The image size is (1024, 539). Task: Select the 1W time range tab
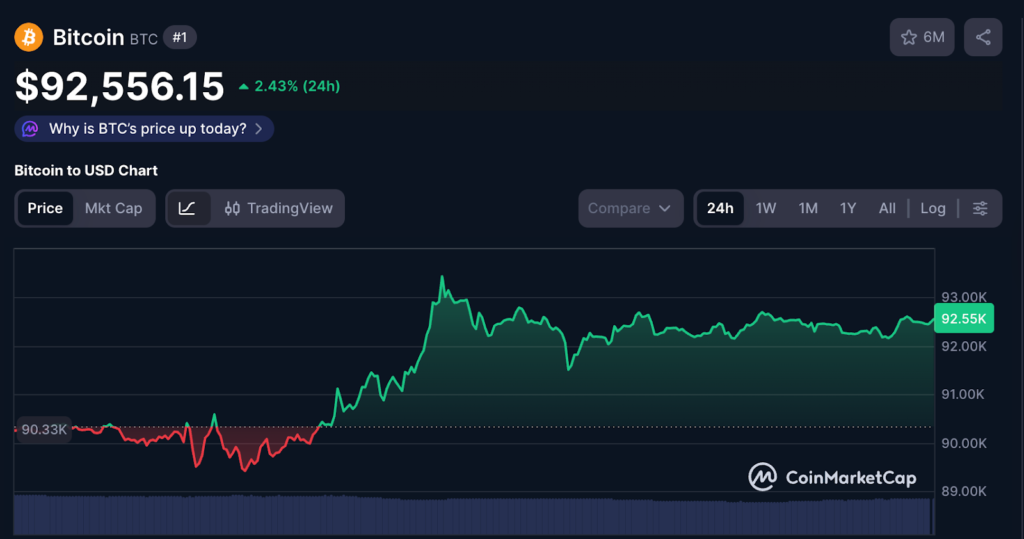[x=766, y=208]
